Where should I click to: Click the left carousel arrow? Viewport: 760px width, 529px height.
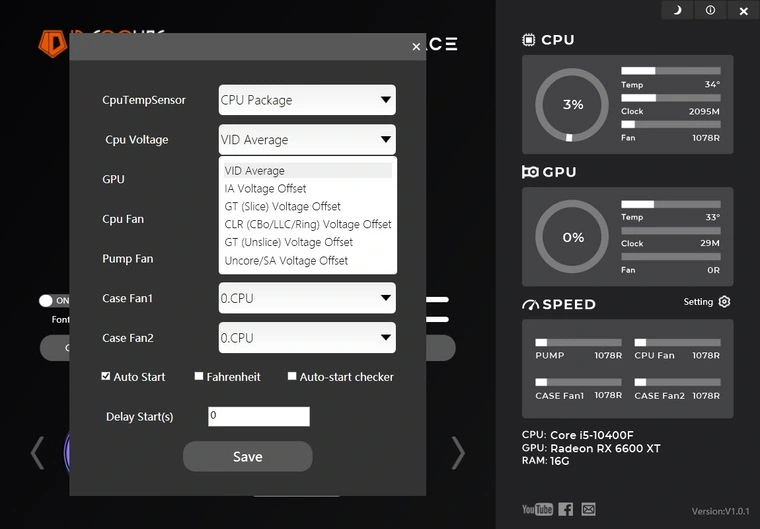pyautogui.click(x=37, y=453)
